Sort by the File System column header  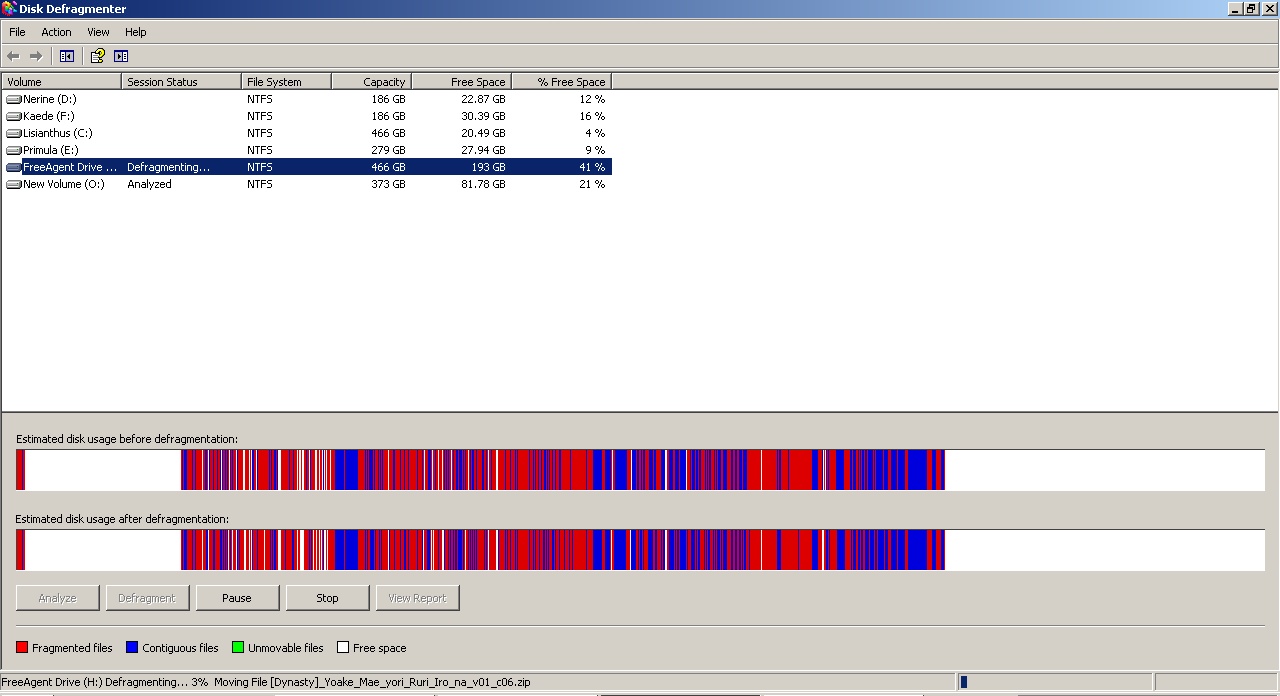(286, 82)
